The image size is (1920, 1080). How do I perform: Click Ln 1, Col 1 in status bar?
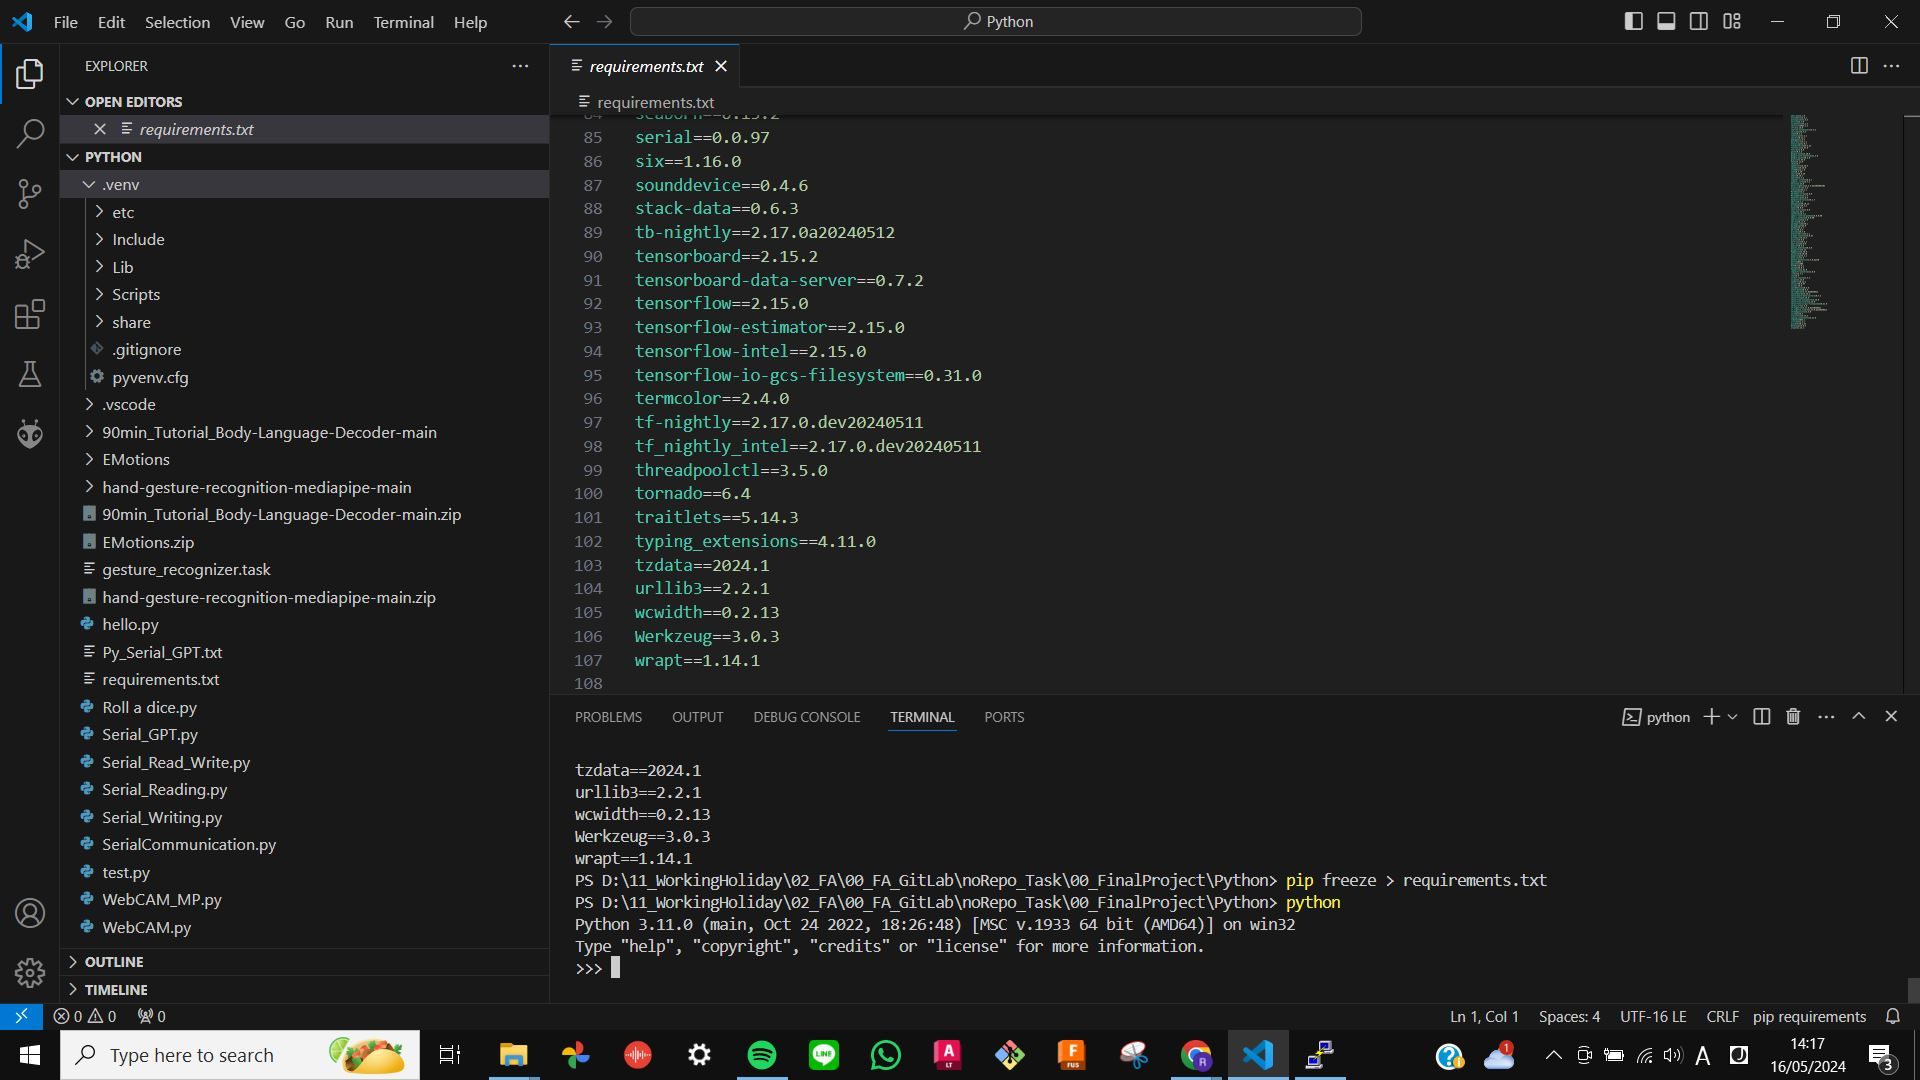point(1484,1016)
